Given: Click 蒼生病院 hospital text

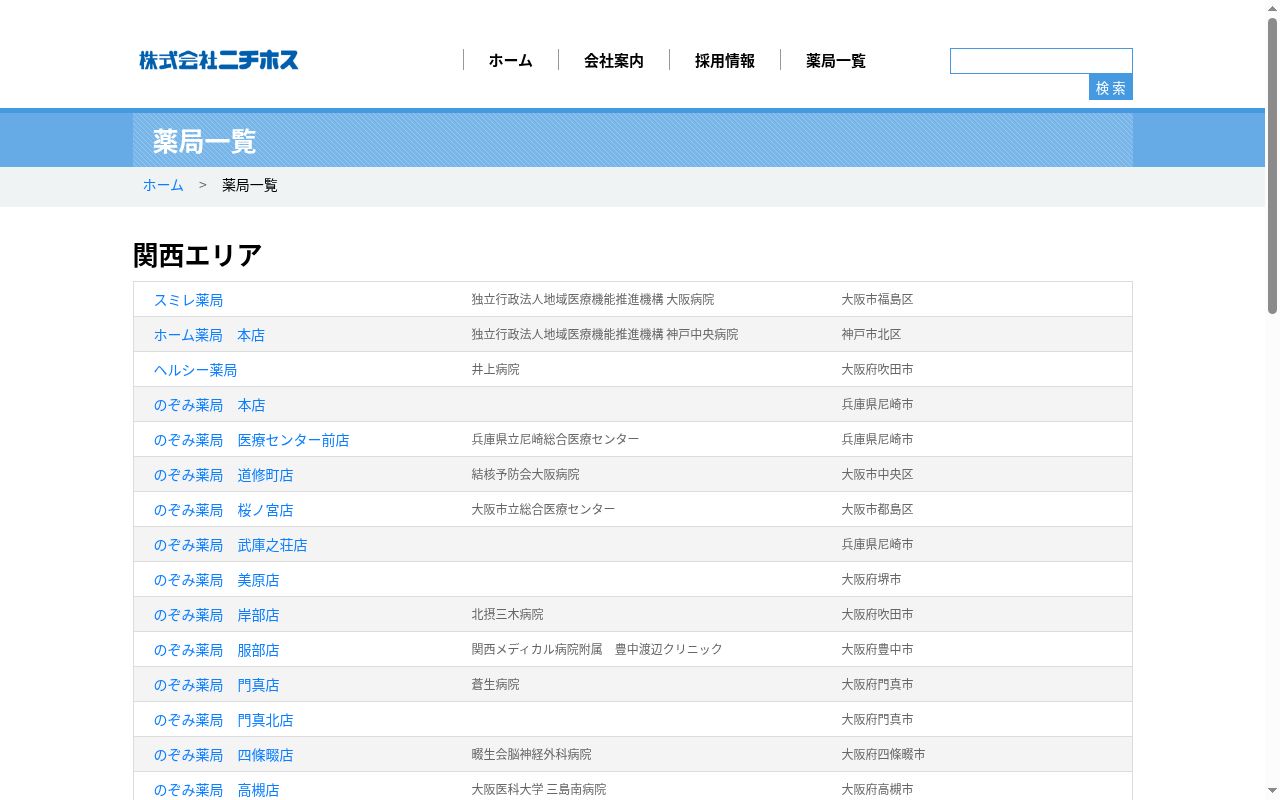Looking at the screenshot, I should pos(496,684).
